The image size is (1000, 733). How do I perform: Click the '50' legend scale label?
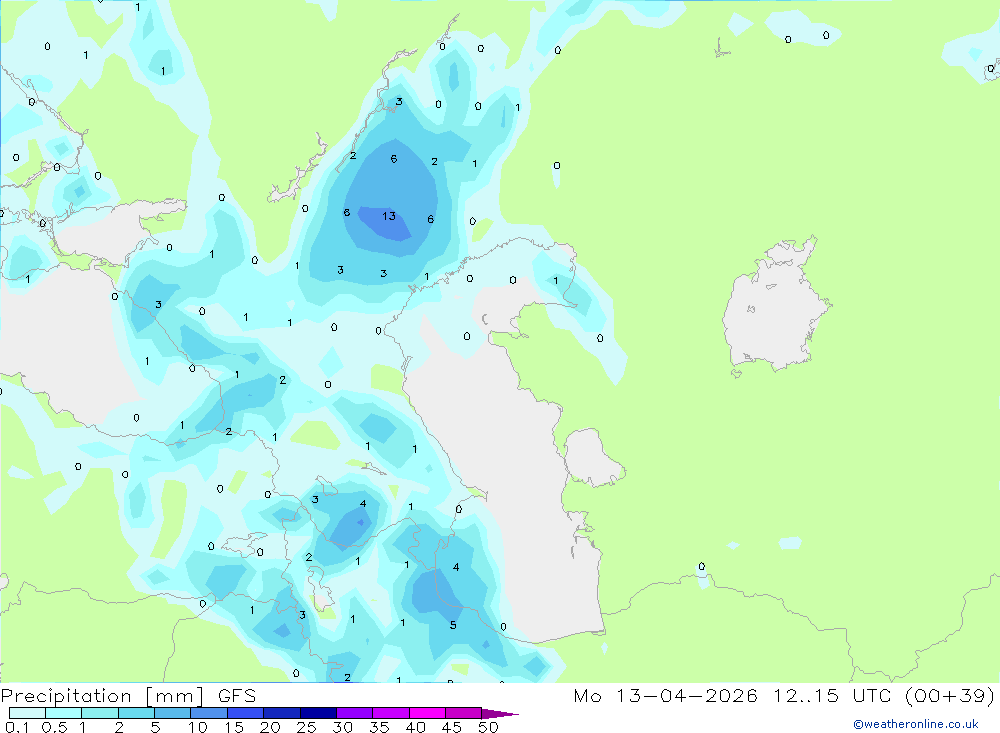pyautogui.click(x=489, y=727)
